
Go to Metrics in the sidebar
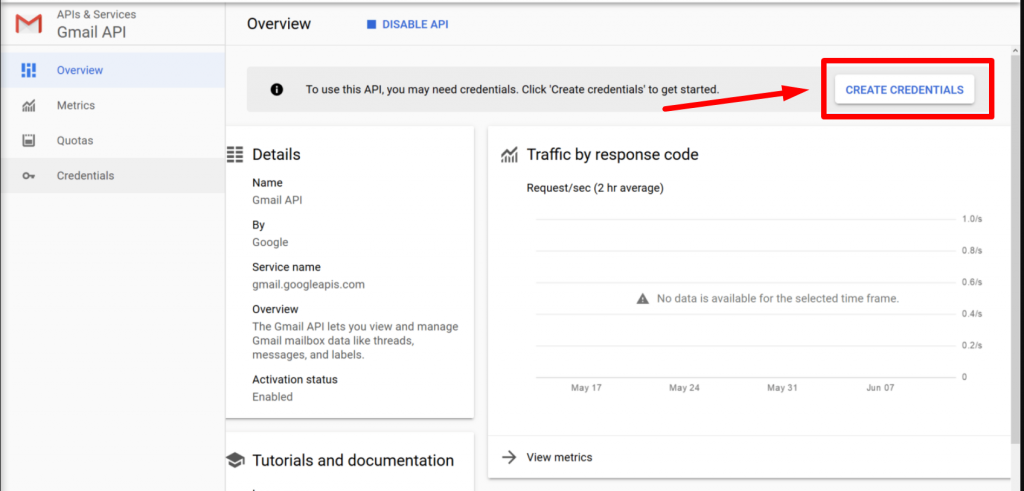[76, 105]
